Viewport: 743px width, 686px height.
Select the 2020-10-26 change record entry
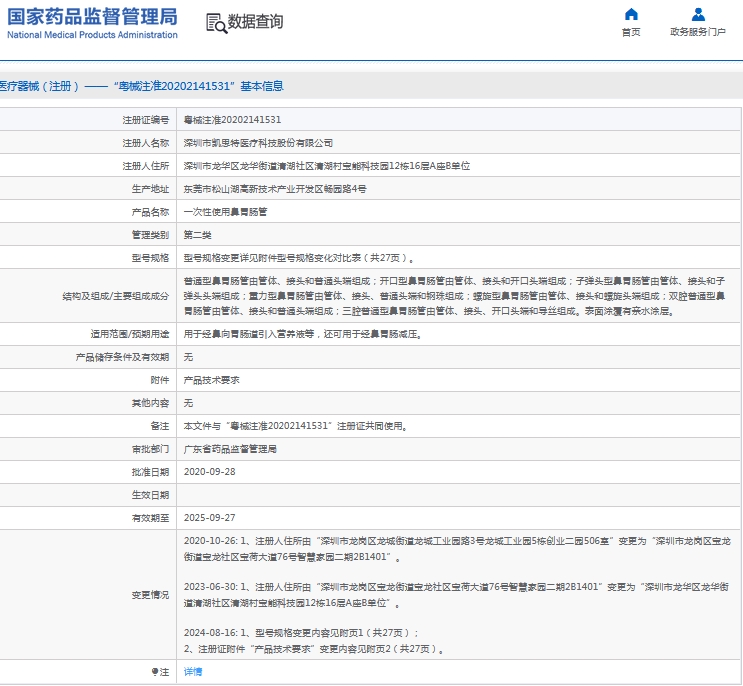point(457,549)
